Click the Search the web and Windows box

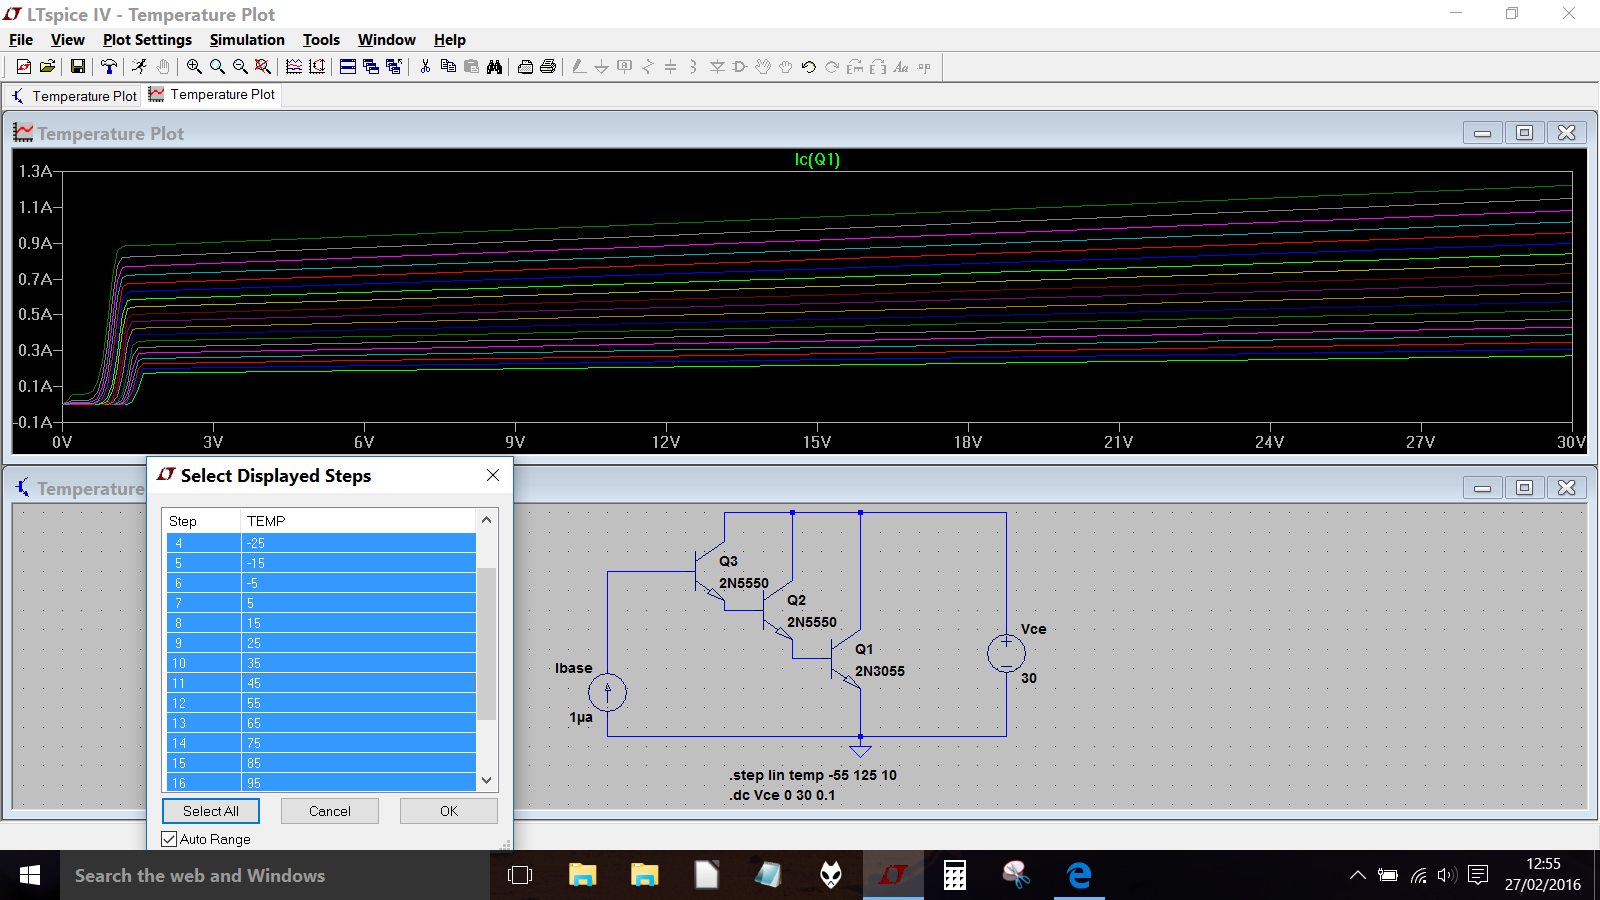(275, 875)
